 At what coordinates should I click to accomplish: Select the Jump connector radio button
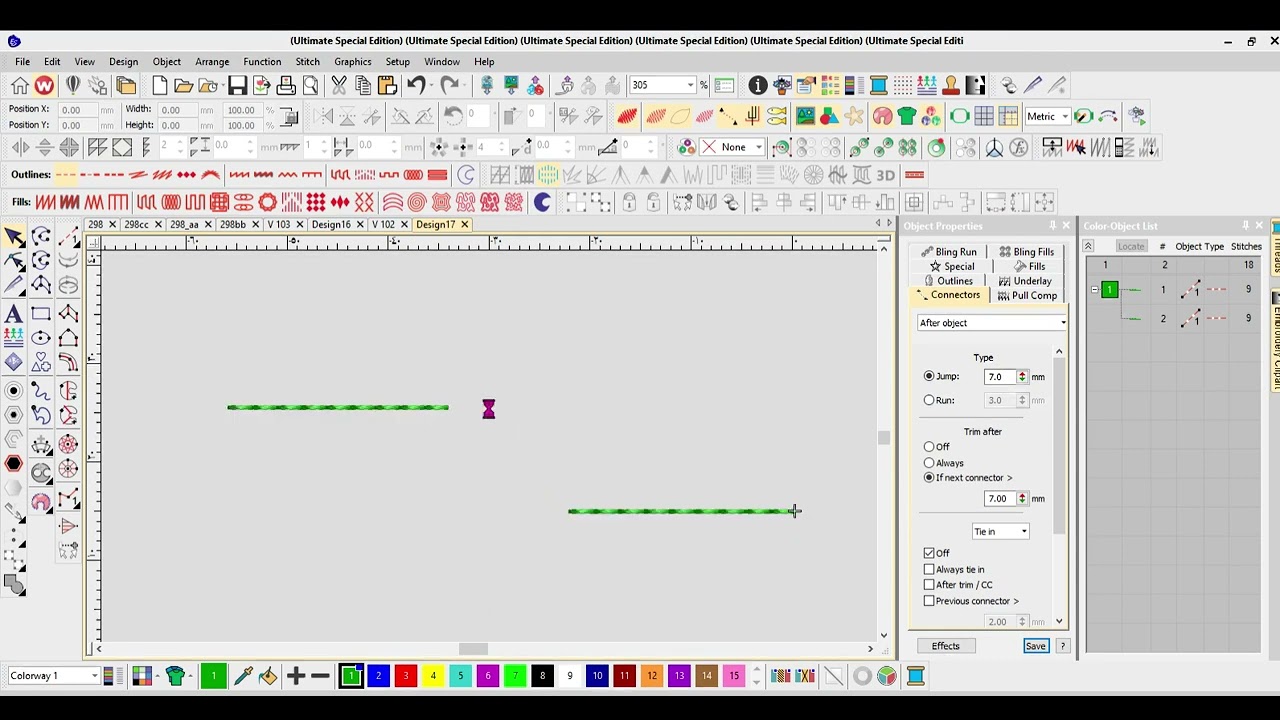click(x=929, y=376)
